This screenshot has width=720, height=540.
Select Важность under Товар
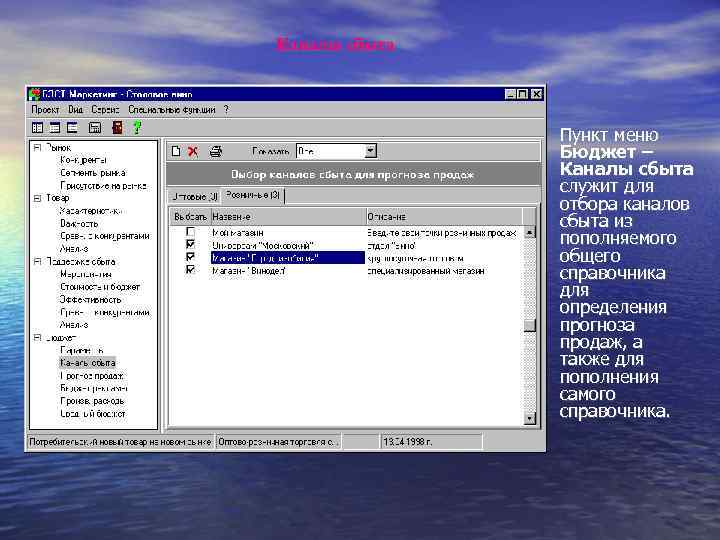click(79, 224)
